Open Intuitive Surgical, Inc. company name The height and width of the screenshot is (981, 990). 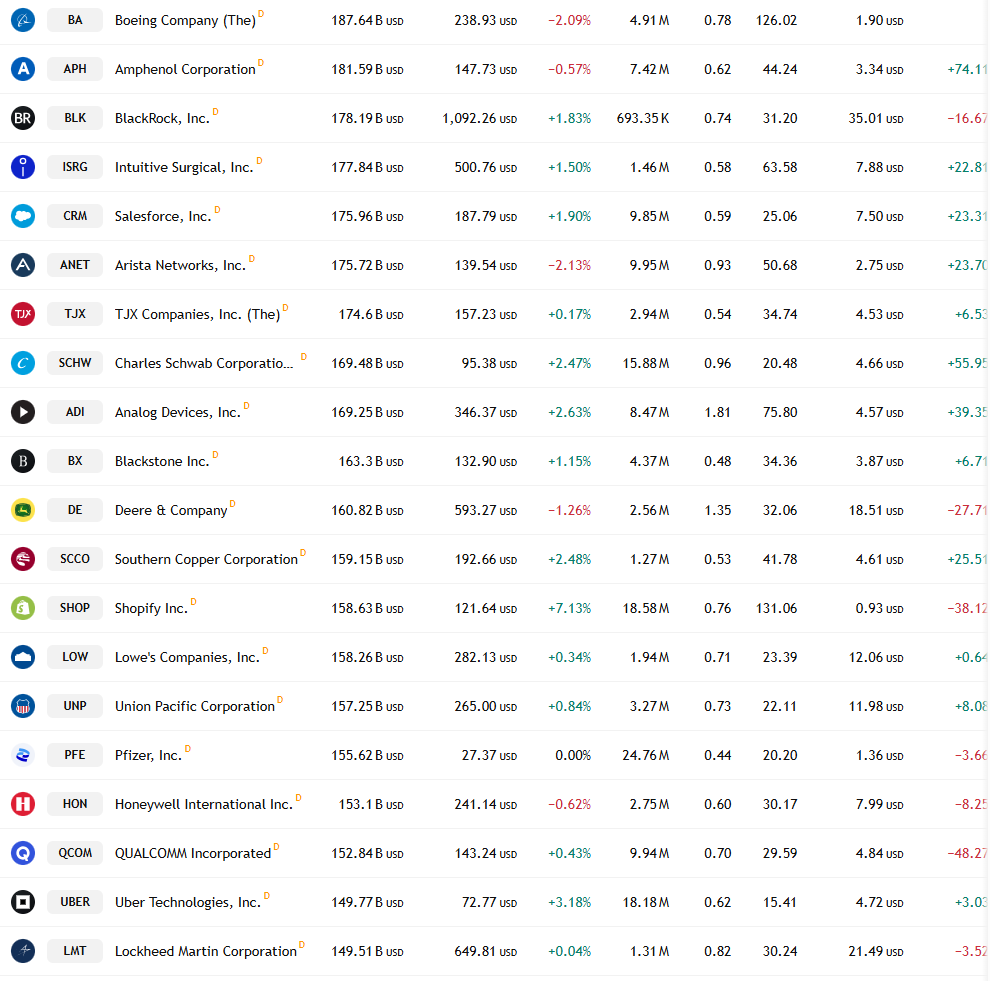coord(184,167)
